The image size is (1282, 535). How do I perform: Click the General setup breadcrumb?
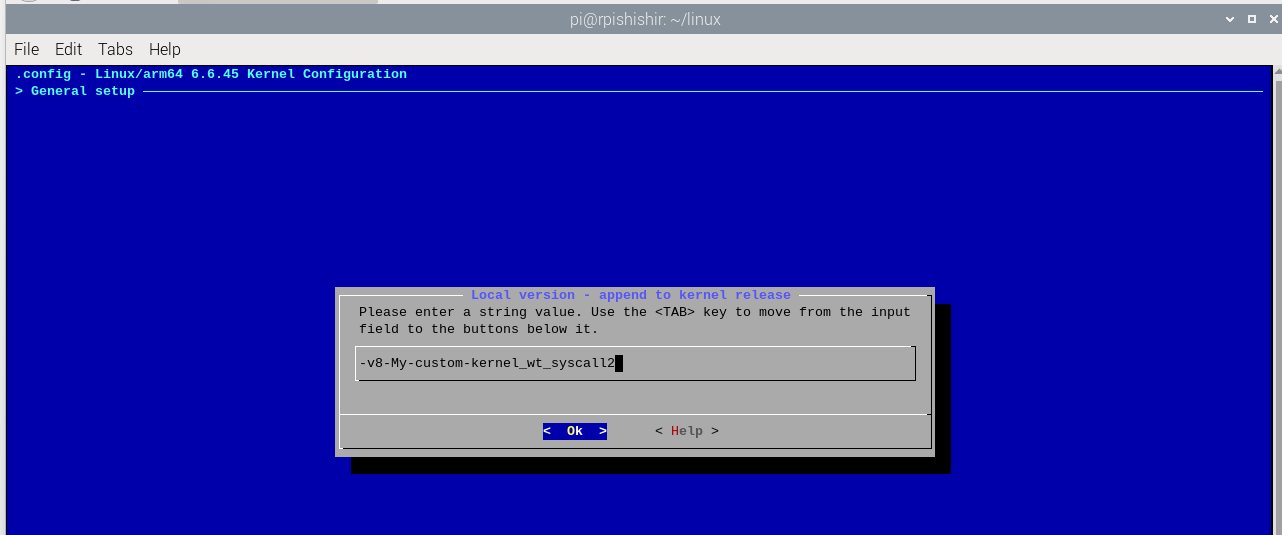tap(82, 91)
